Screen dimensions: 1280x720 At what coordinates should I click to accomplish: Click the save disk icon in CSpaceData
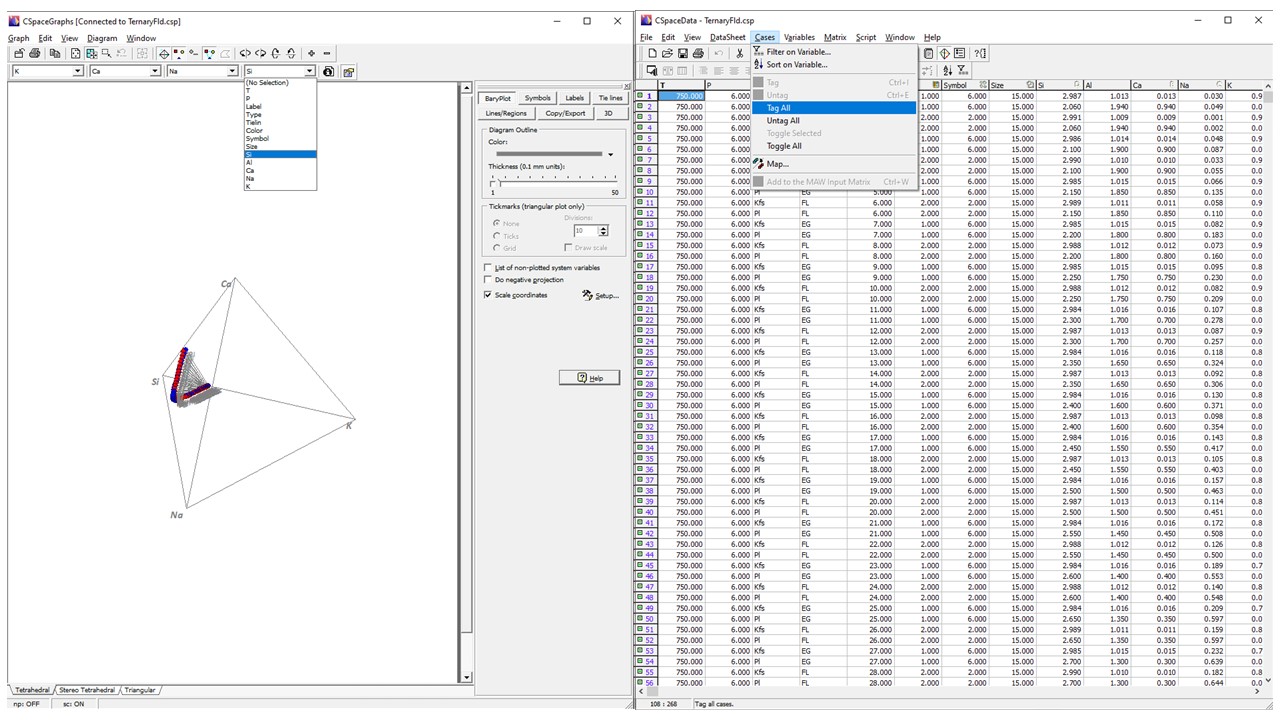(682, 54)
